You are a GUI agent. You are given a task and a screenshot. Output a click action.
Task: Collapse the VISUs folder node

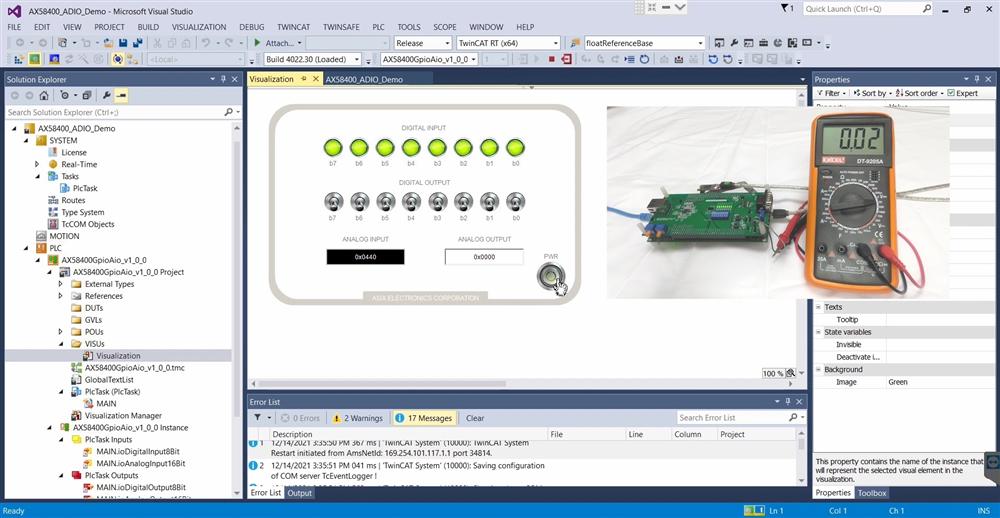pyautogui.click(x=61, y=344)
